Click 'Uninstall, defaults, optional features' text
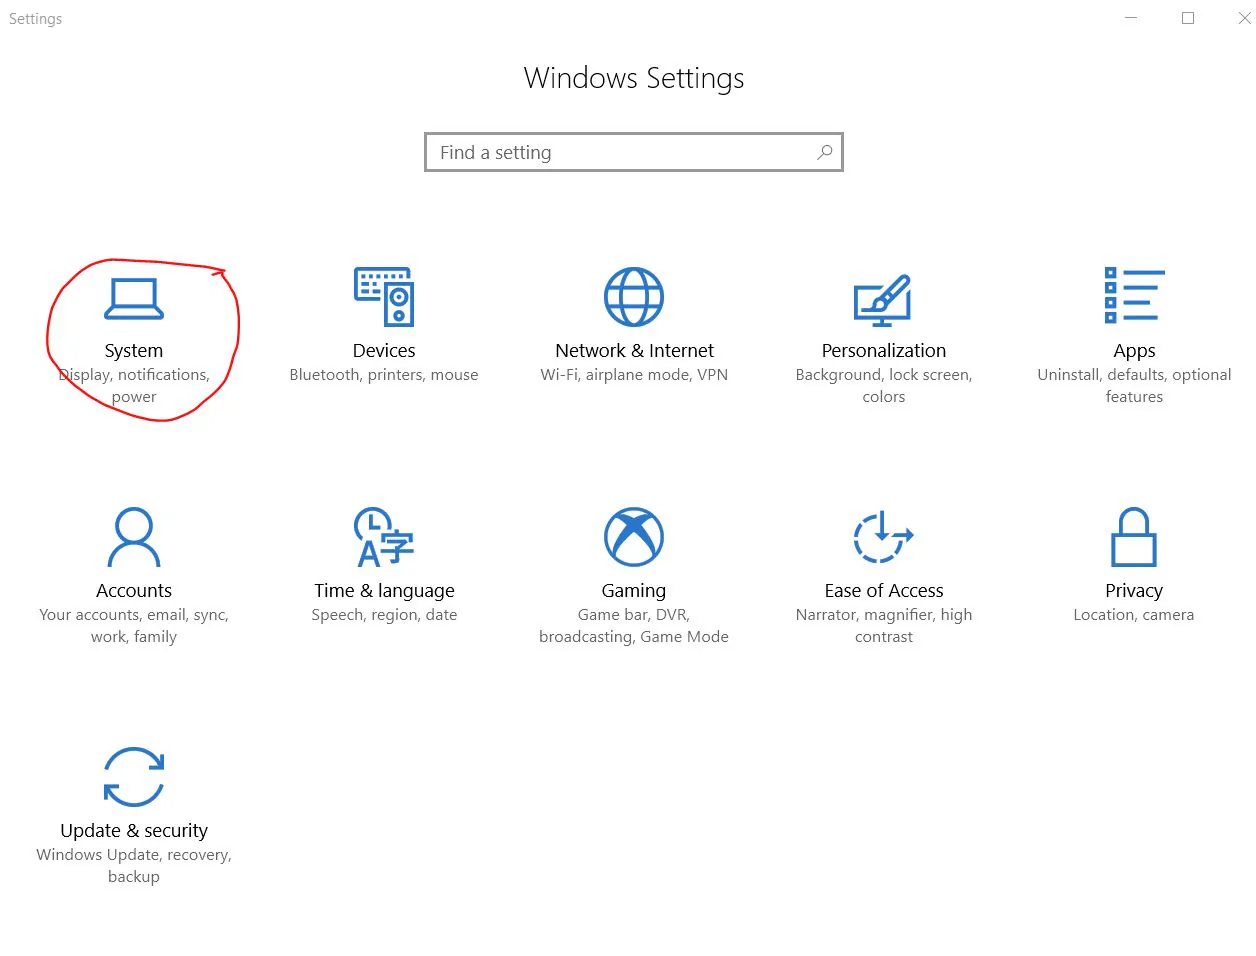Screen dimensions: 1256x956 pyautogui.click(x=1134, y=386)
